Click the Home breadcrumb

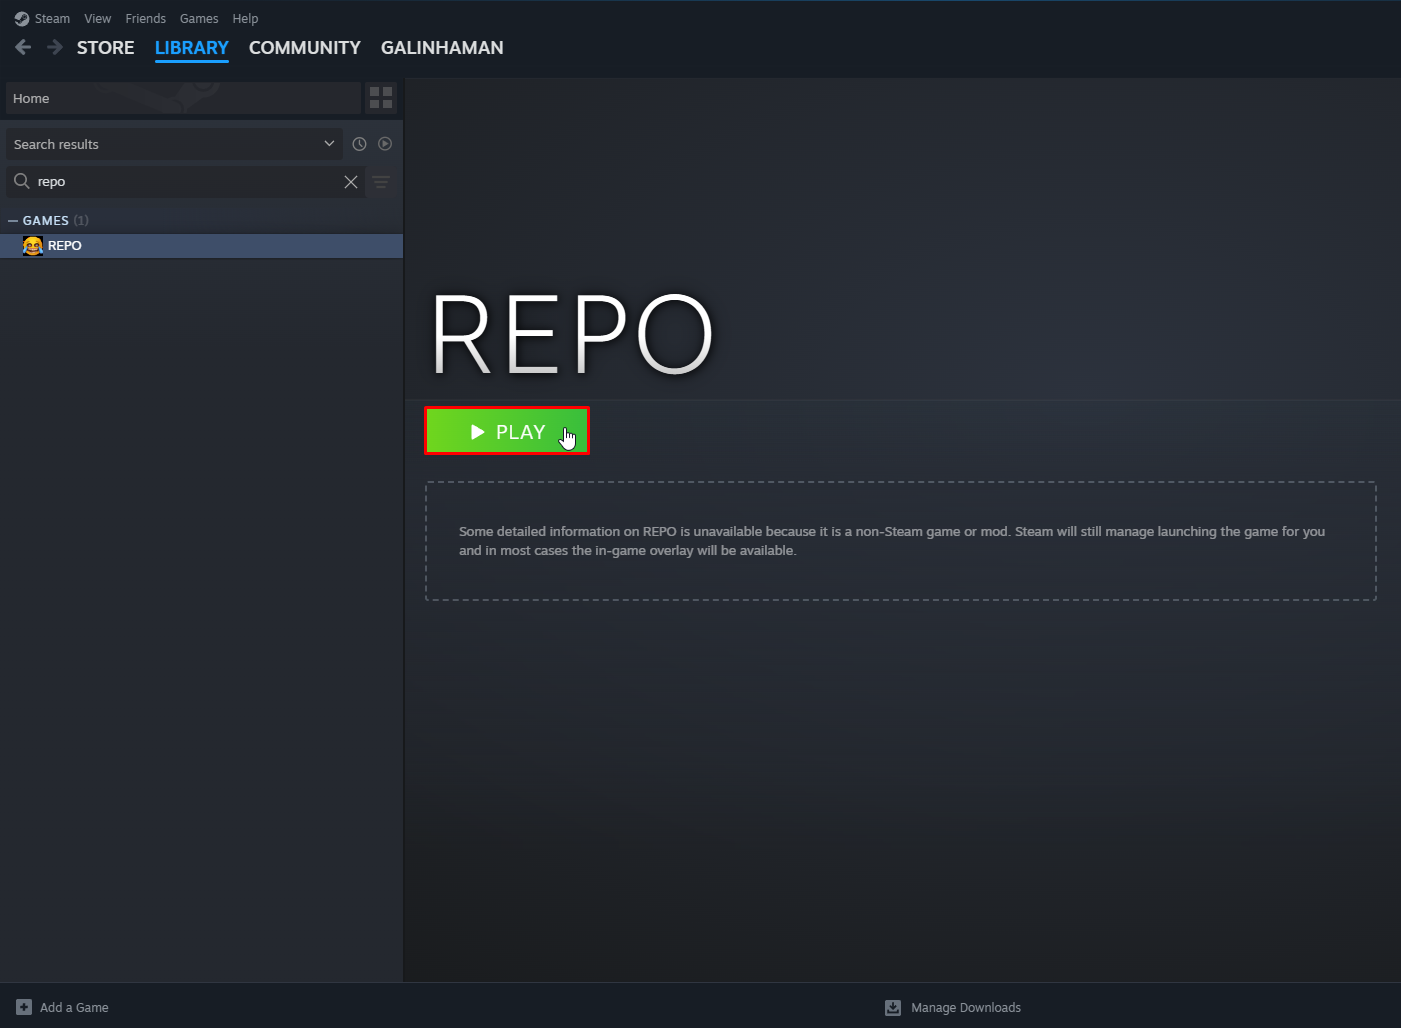[30, 97]
